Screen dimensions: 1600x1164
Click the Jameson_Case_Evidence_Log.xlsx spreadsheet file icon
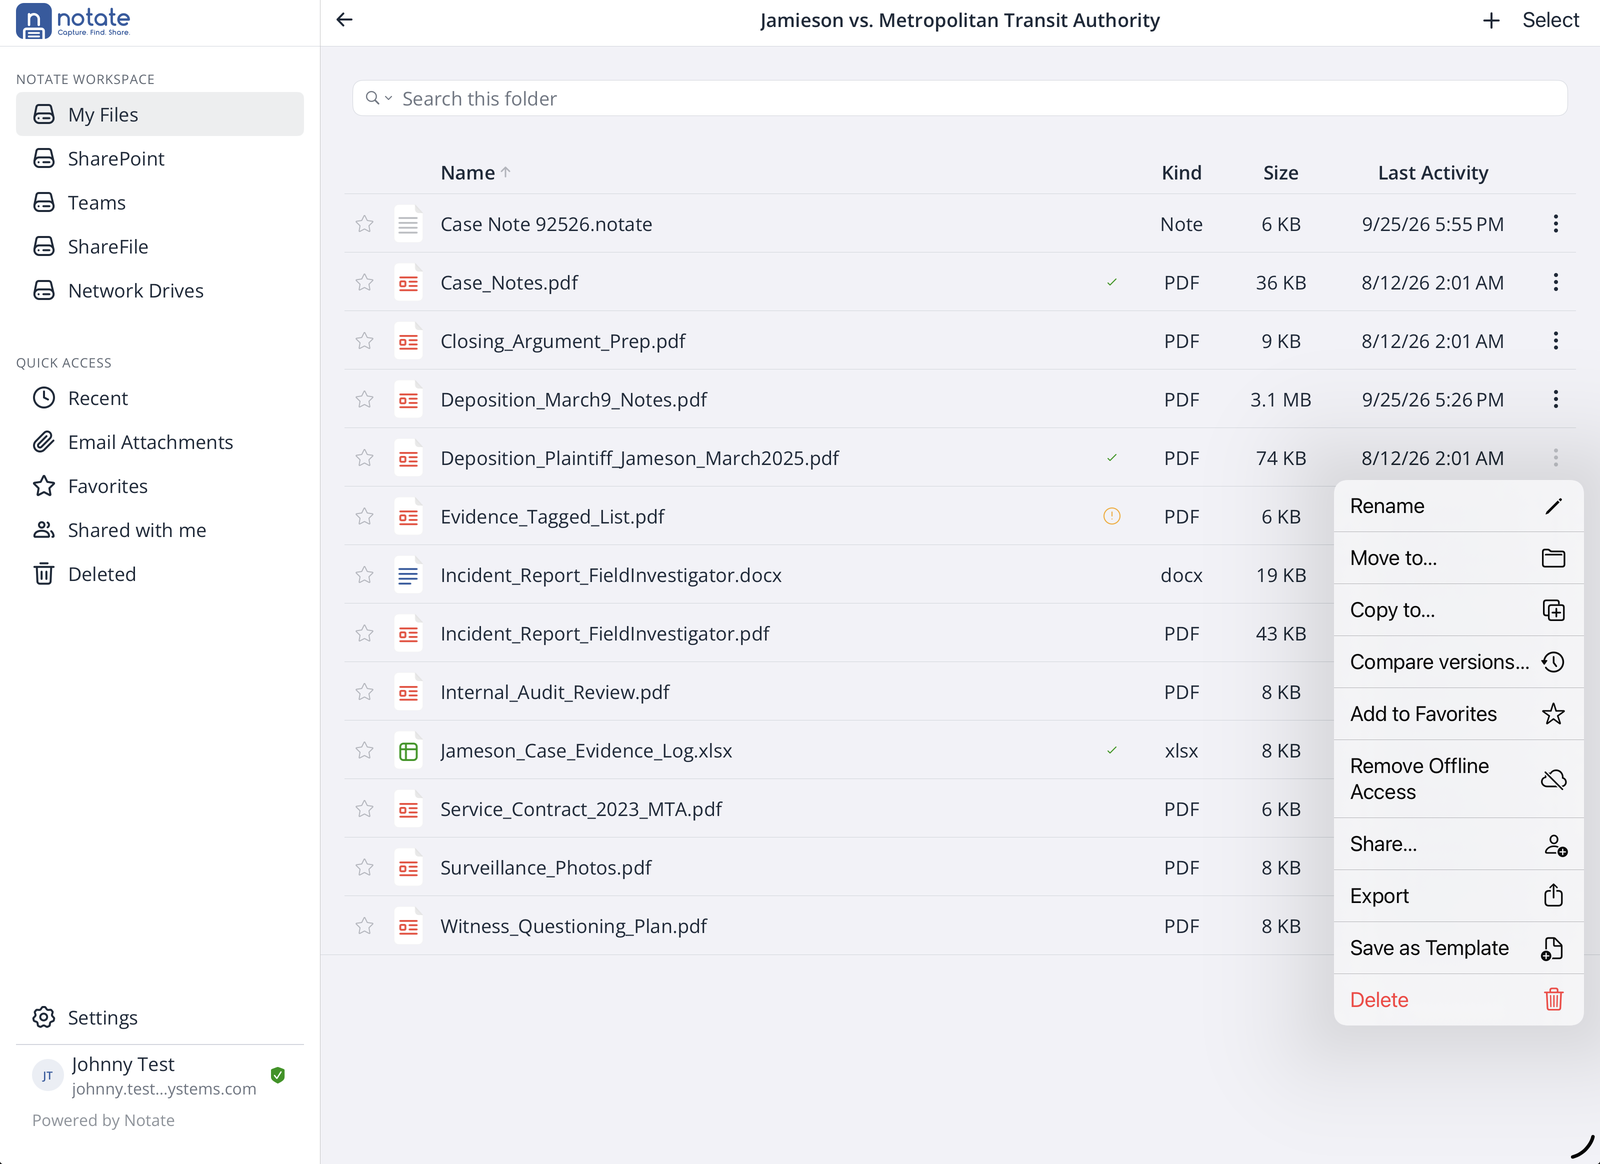(408, 751)
